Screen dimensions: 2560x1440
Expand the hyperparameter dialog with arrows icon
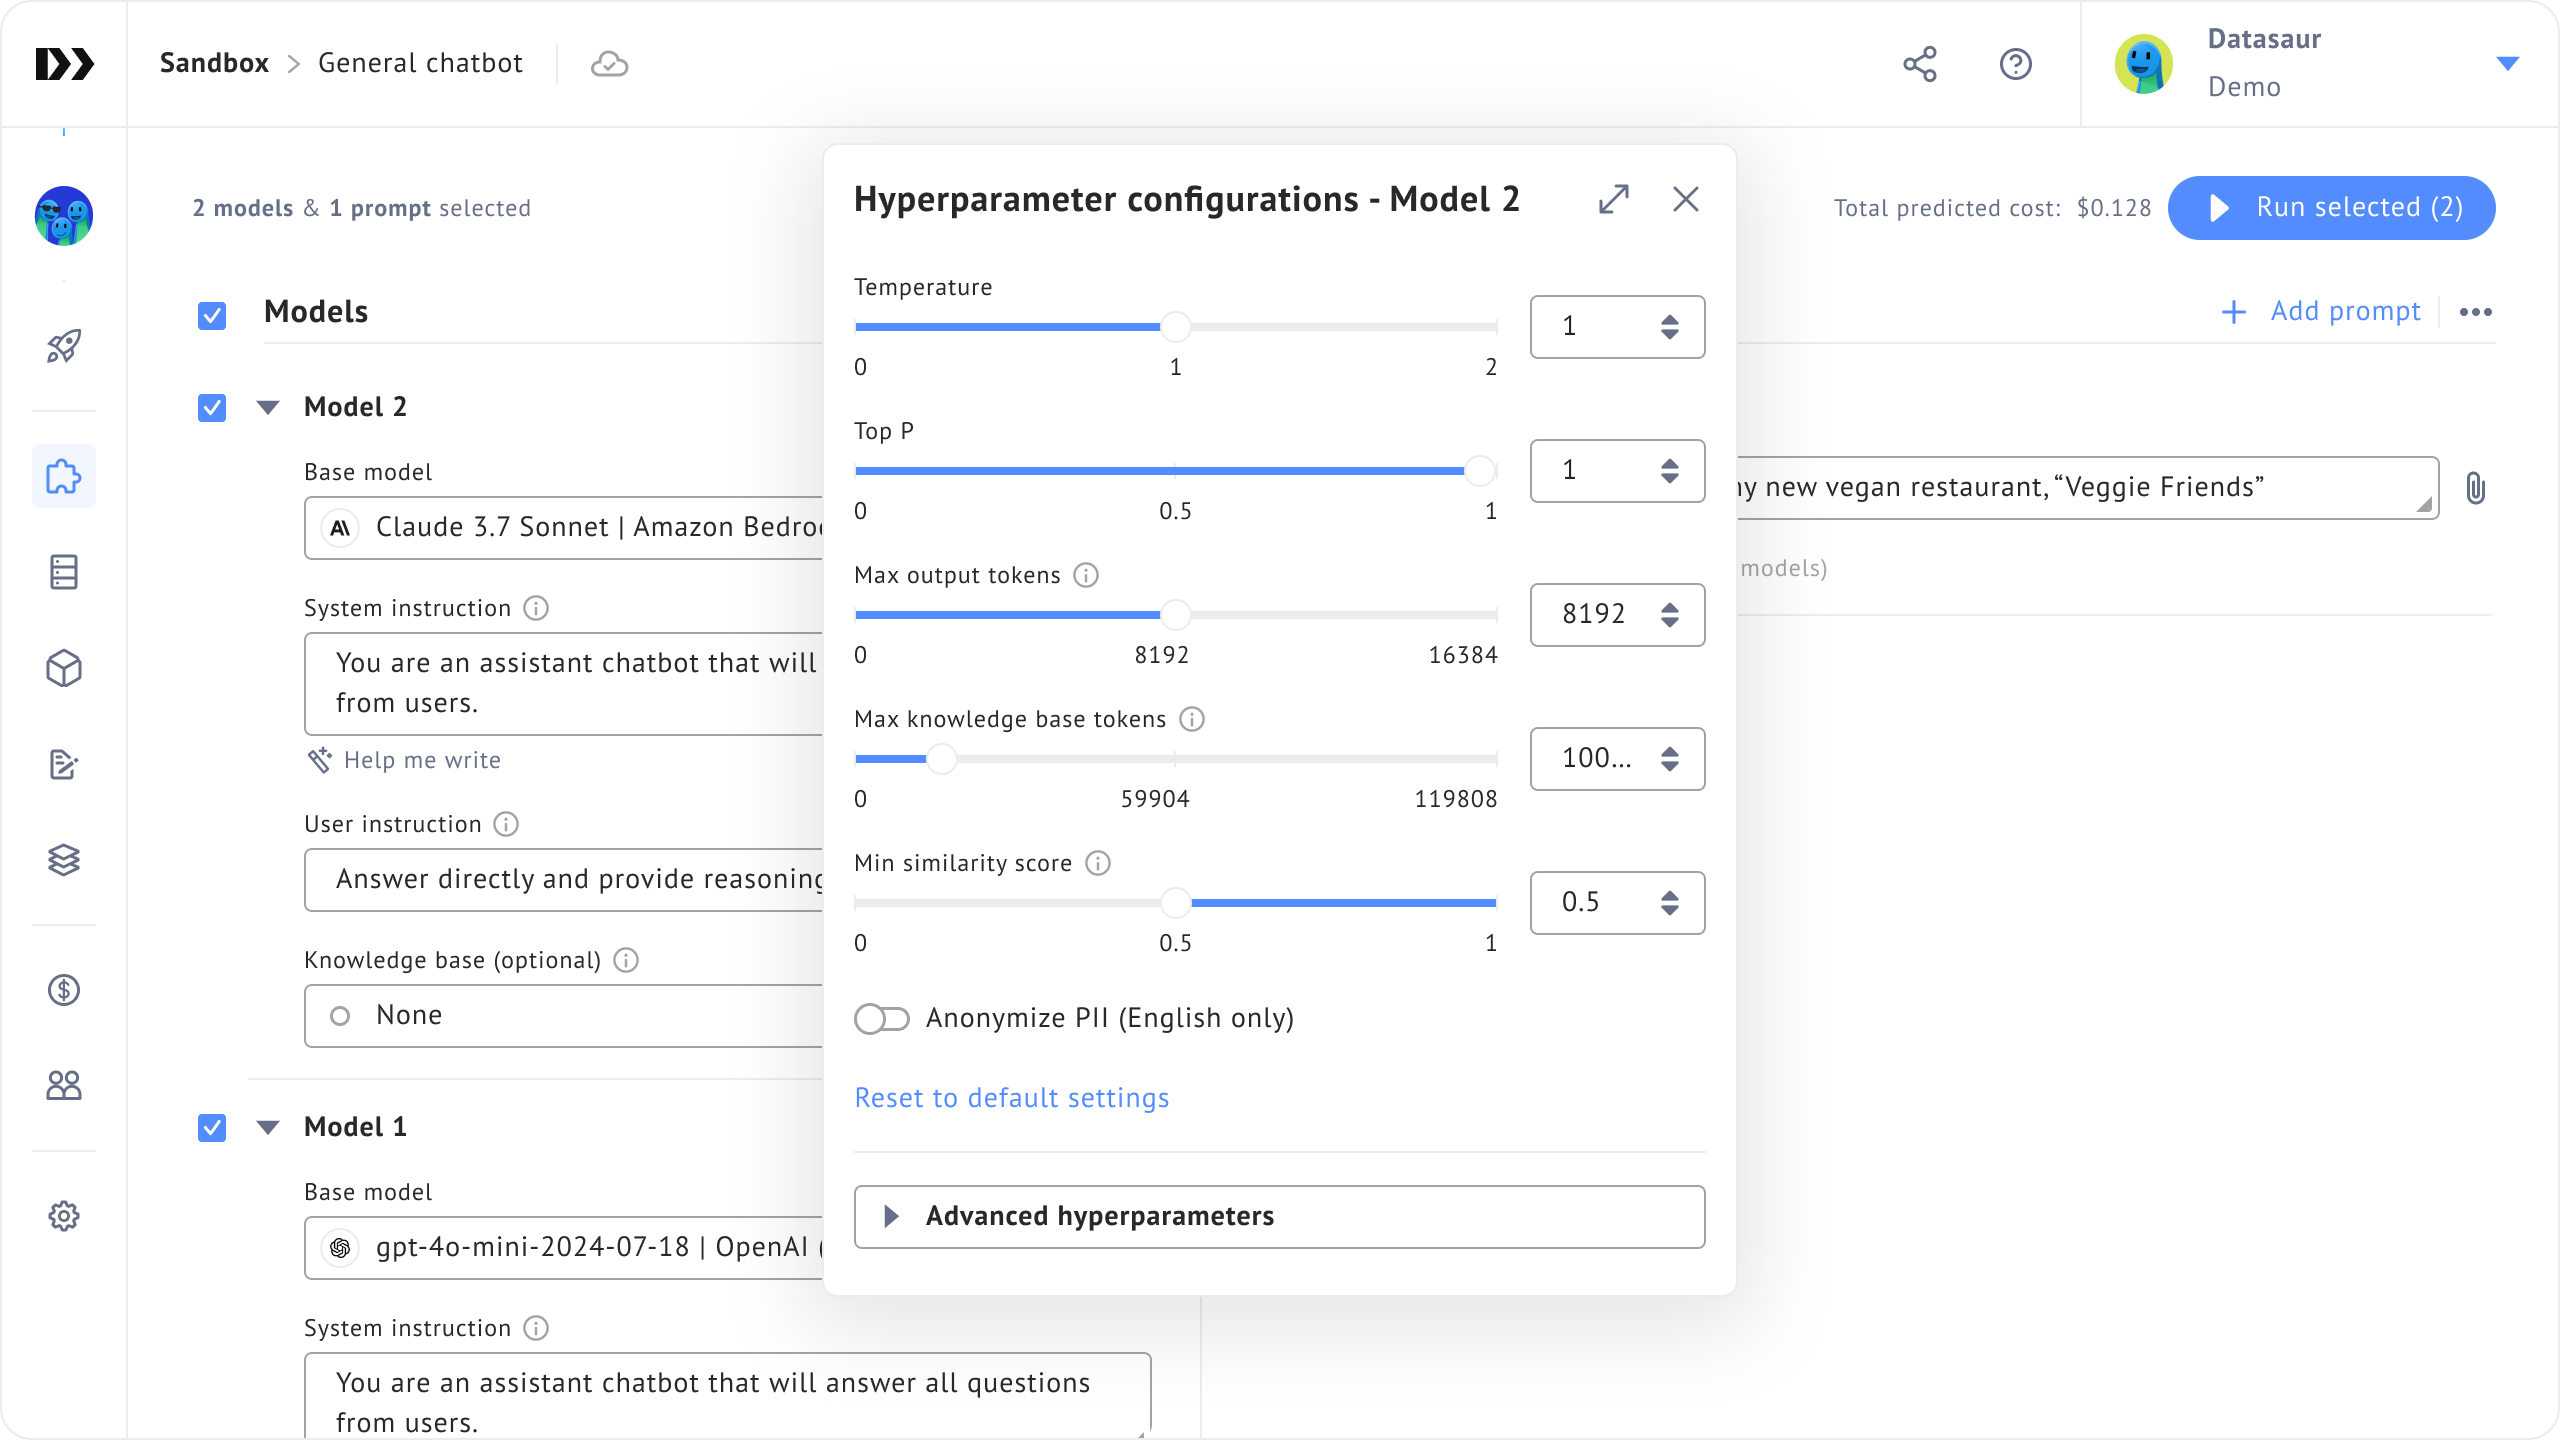(1614, 199)
